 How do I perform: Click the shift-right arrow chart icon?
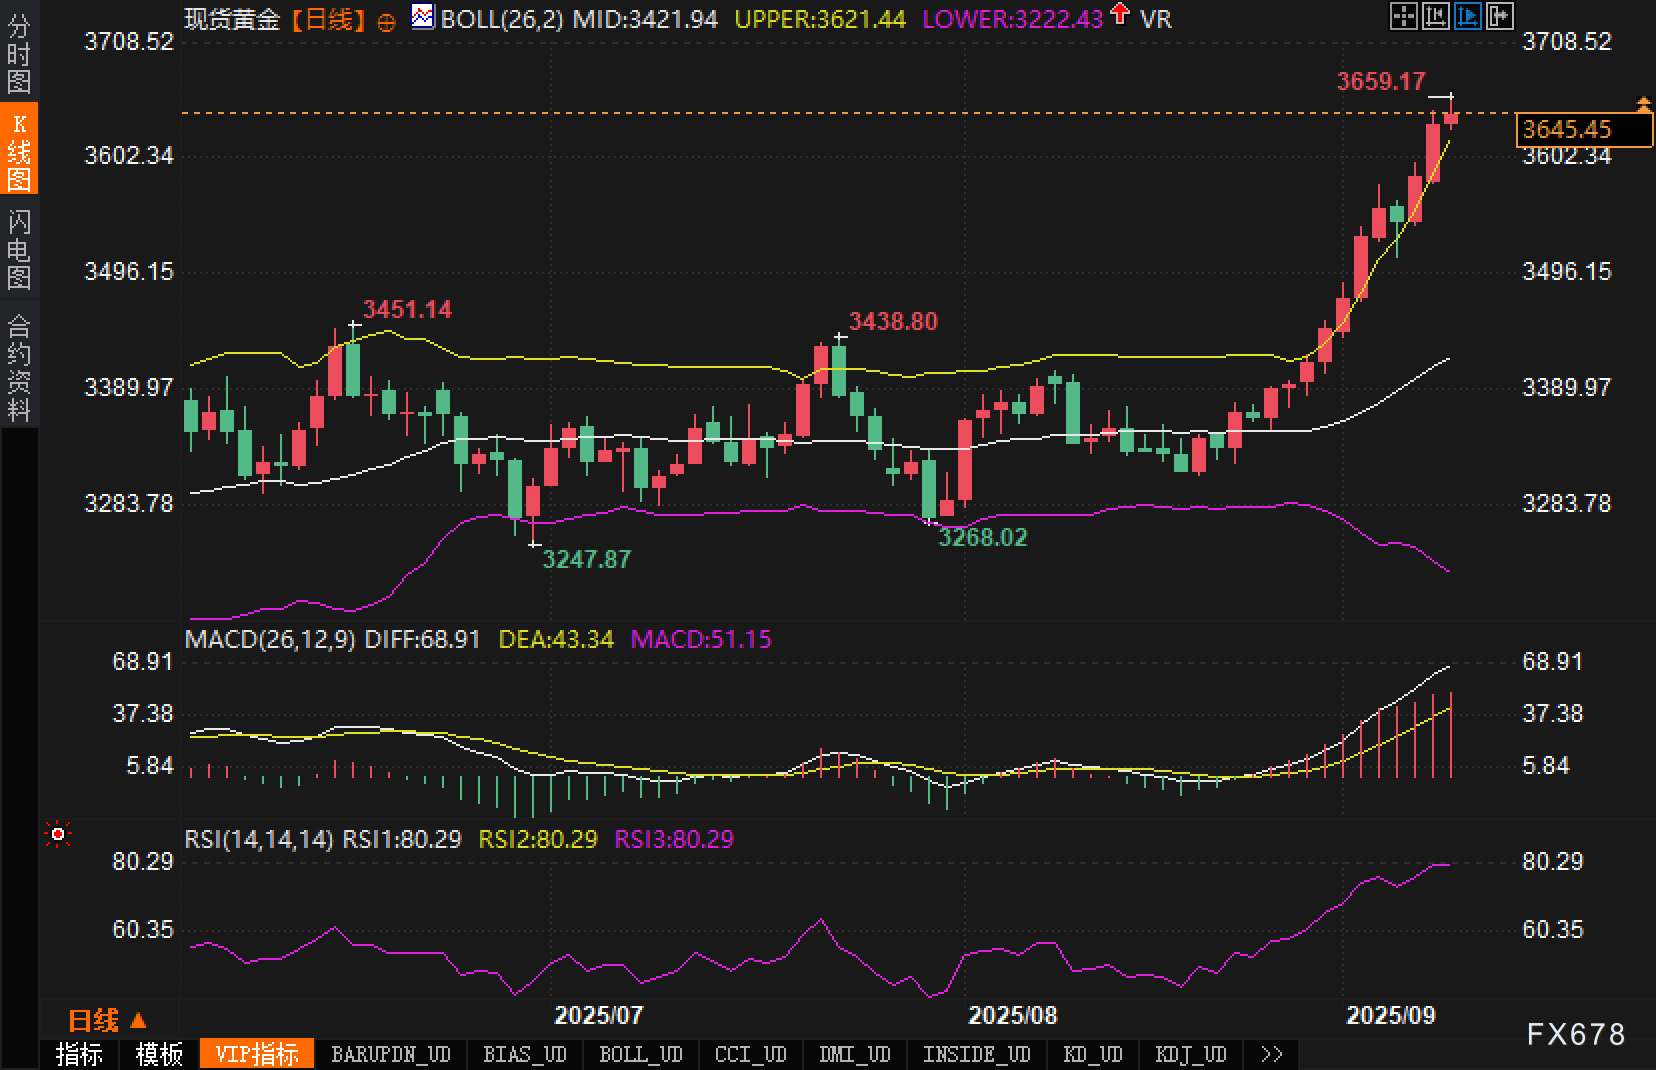1499,16
